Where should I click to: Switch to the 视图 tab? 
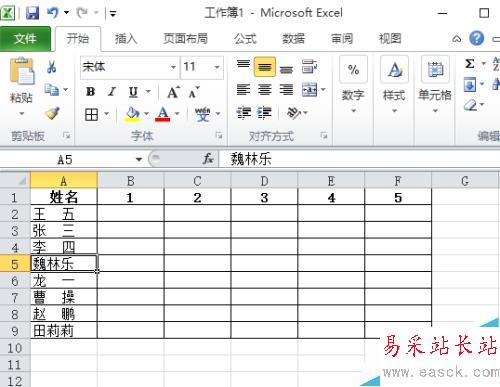pos(390,39)
